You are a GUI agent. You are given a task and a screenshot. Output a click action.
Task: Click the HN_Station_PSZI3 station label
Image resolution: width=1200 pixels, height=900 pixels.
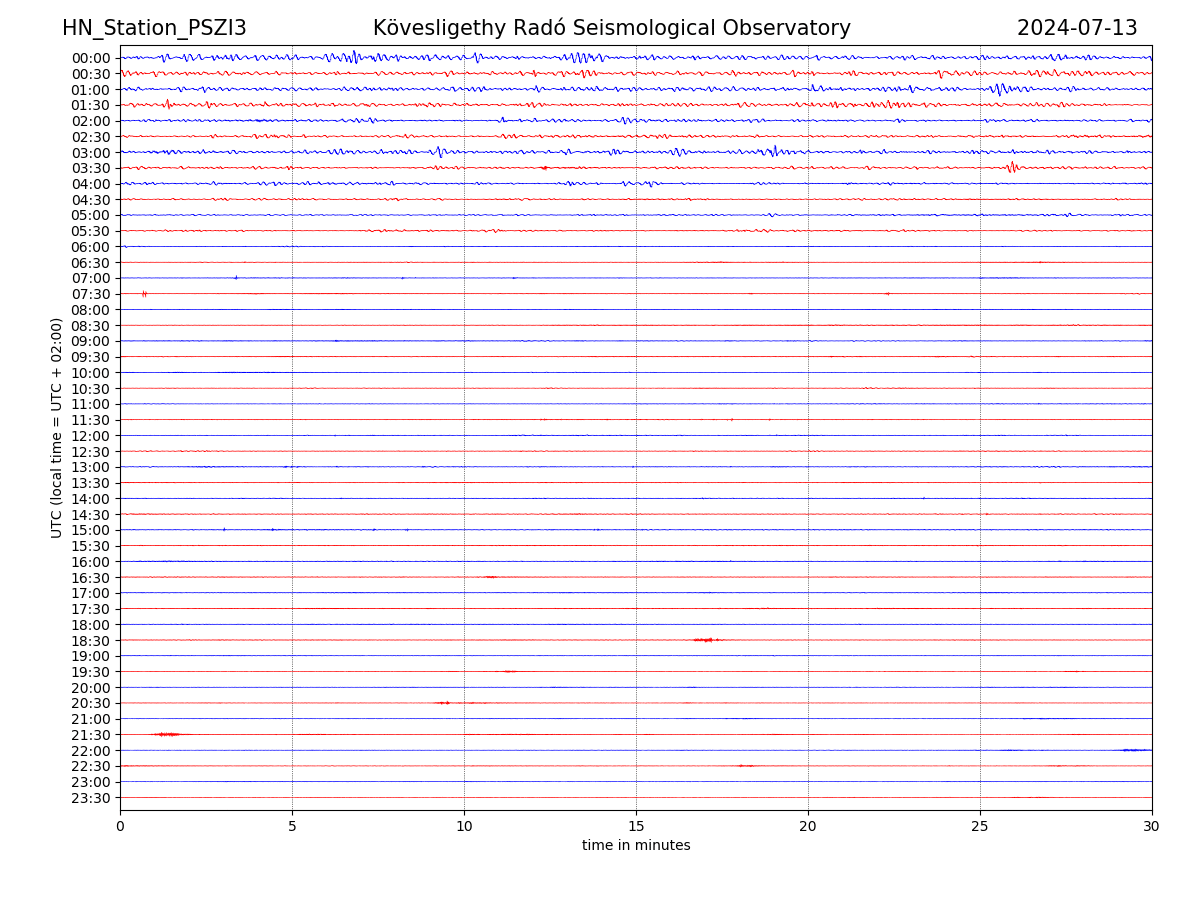[x=154, y=28]
